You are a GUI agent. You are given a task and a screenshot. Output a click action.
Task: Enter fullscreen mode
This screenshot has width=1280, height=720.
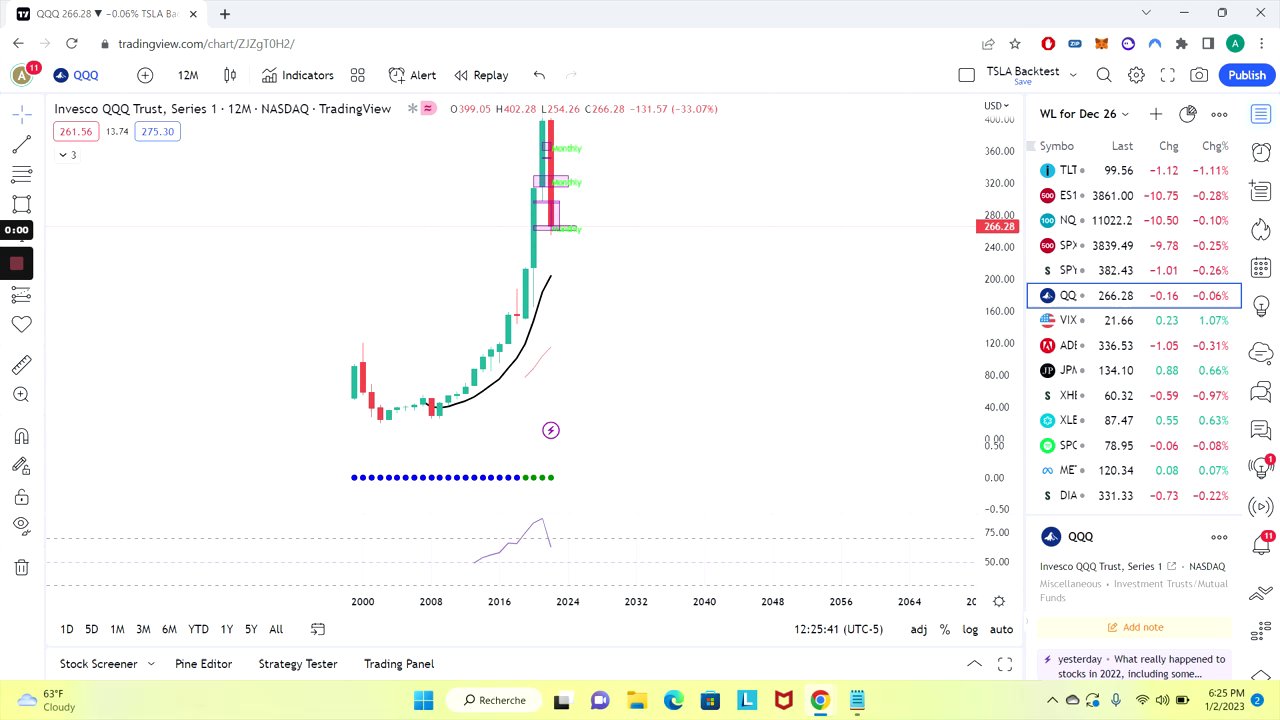1167,75
